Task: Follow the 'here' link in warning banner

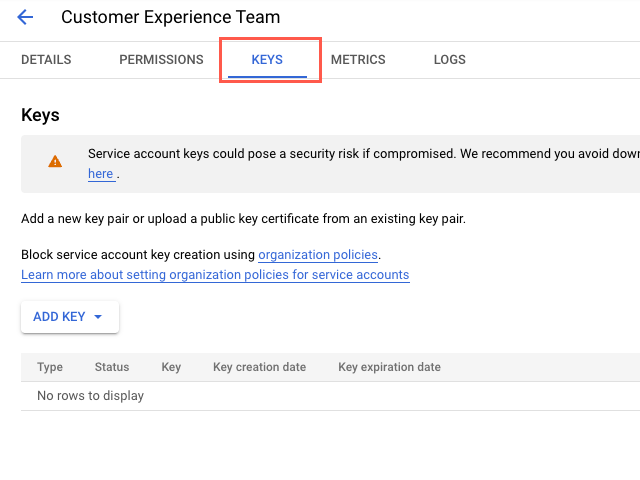Action: [100, 174]
